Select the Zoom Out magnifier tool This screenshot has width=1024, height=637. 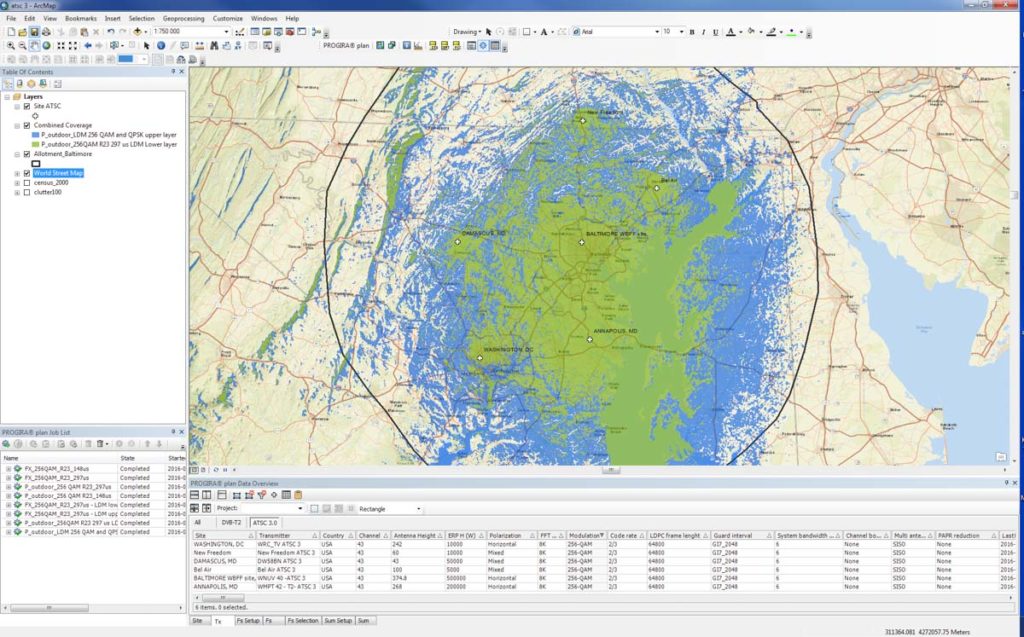[x=22, y=46]
